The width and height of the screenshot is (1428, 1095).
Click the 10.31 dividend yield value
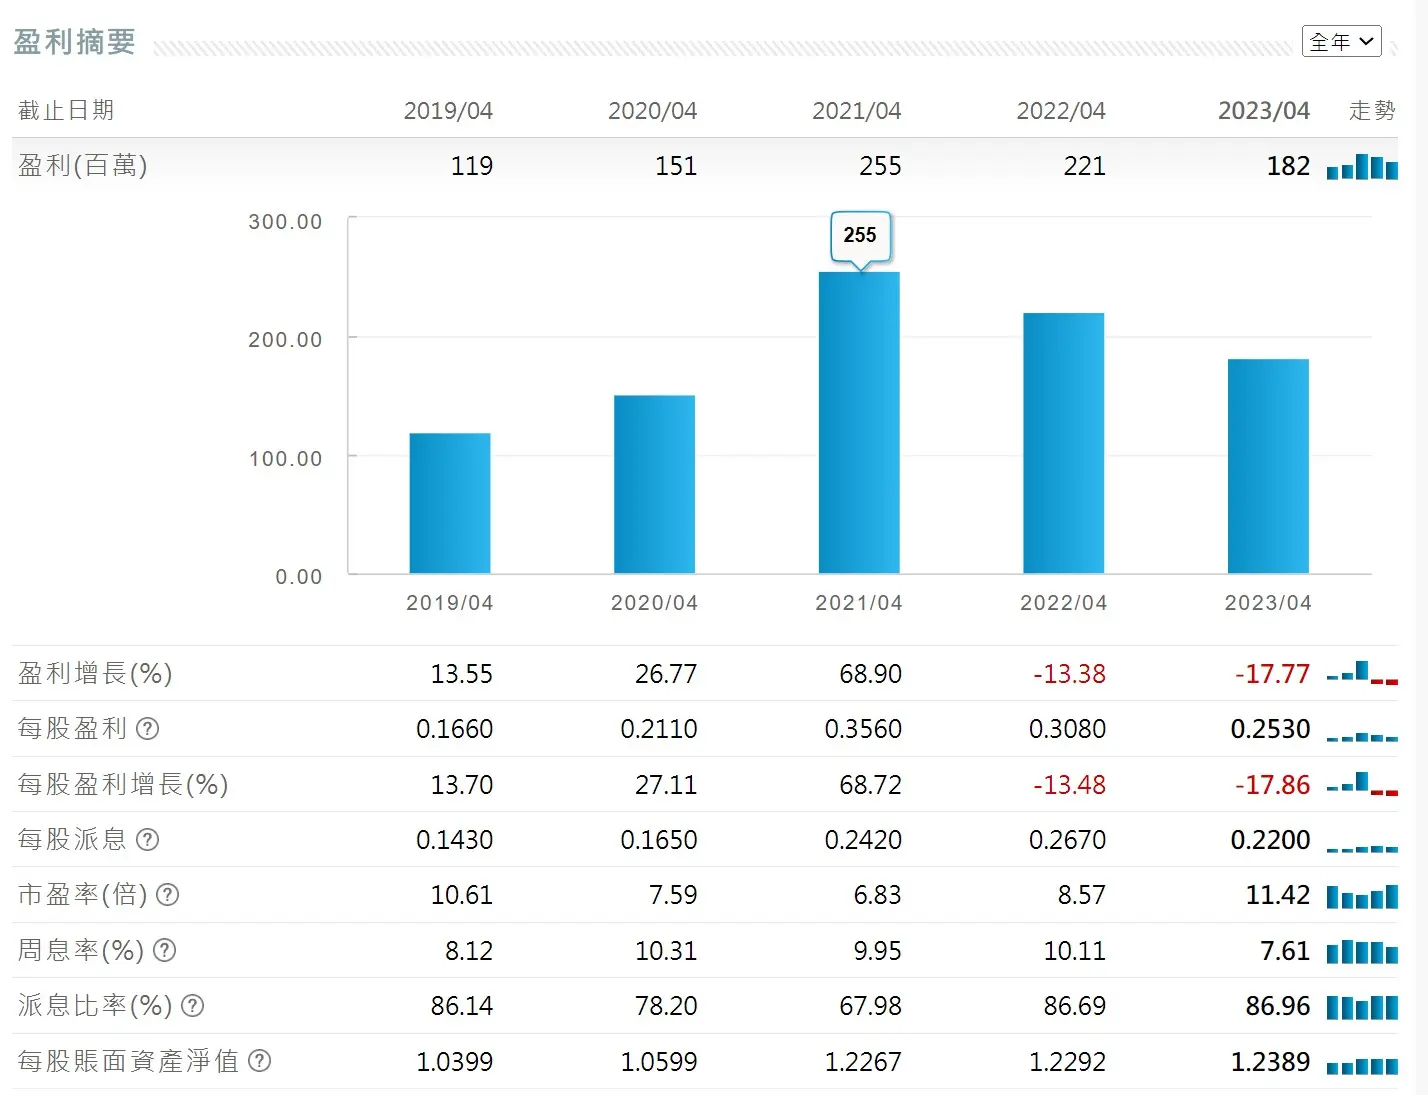(666, 951)
